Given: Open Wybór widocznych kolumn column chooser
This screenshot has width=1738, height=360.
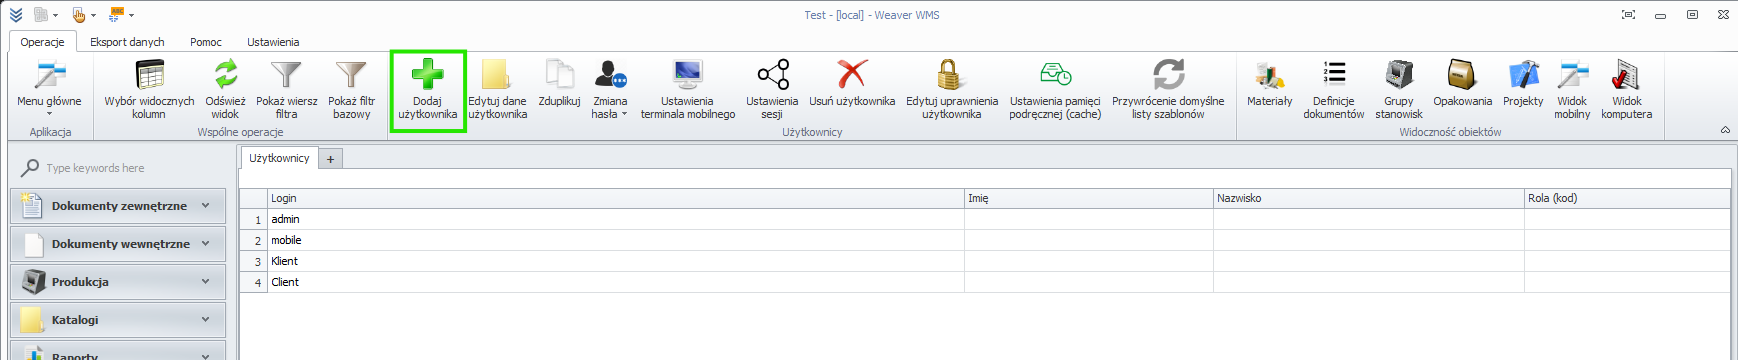Looking at the screenshot, I should (x=149, y=88).
